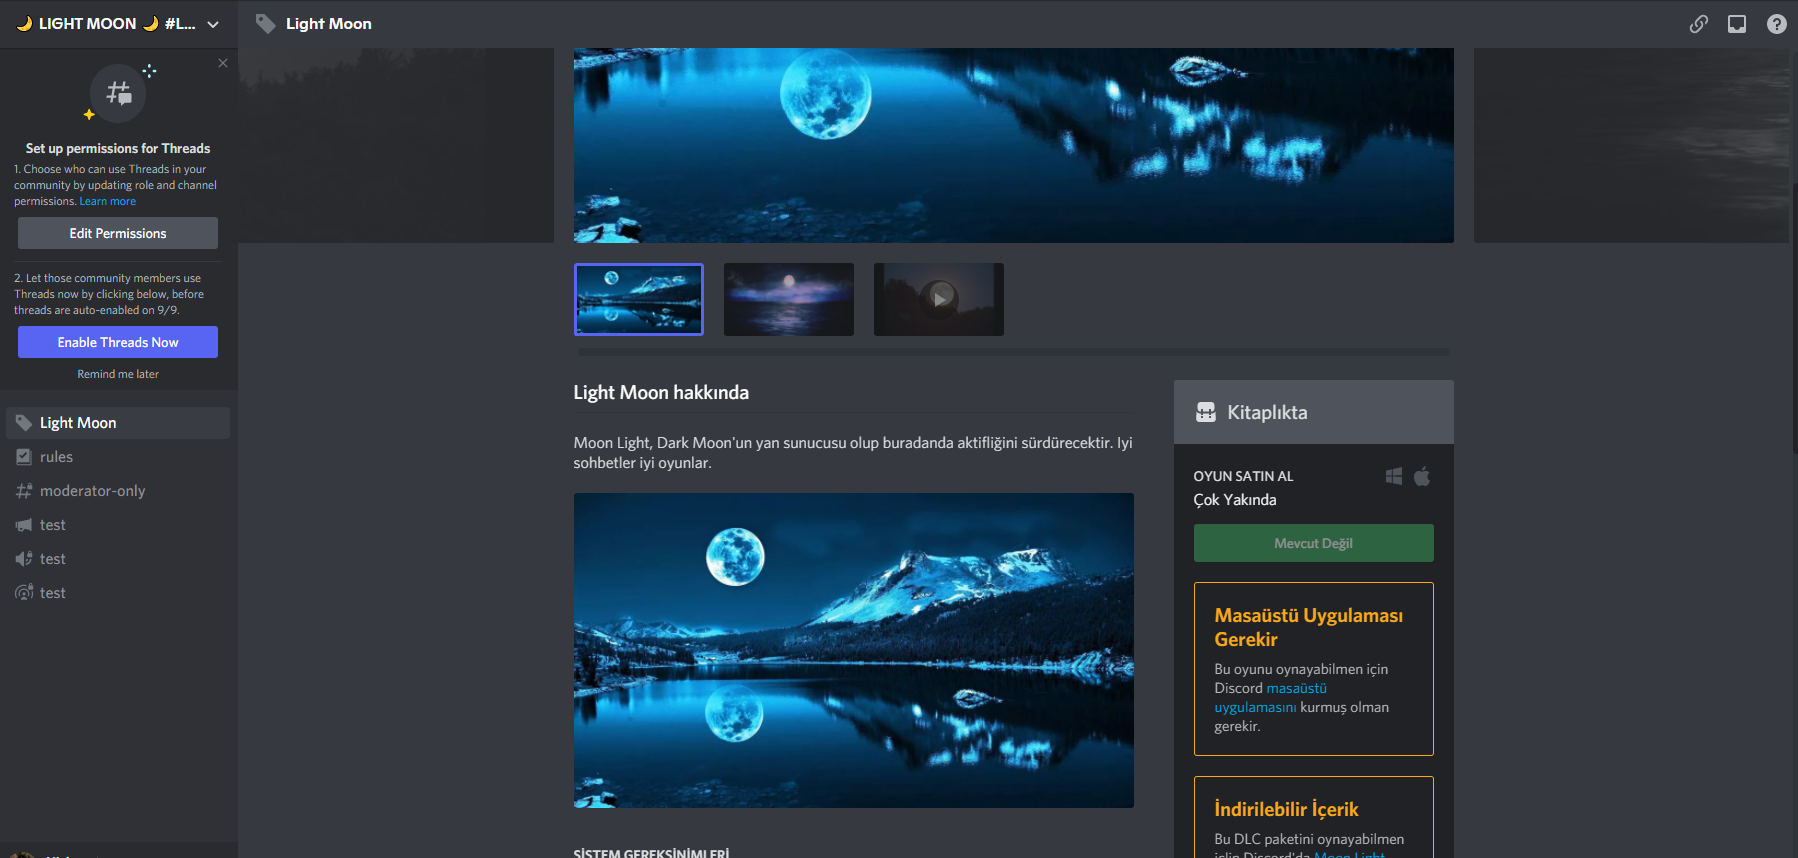Open the rules channel
1798x858 pixels.
118,457
